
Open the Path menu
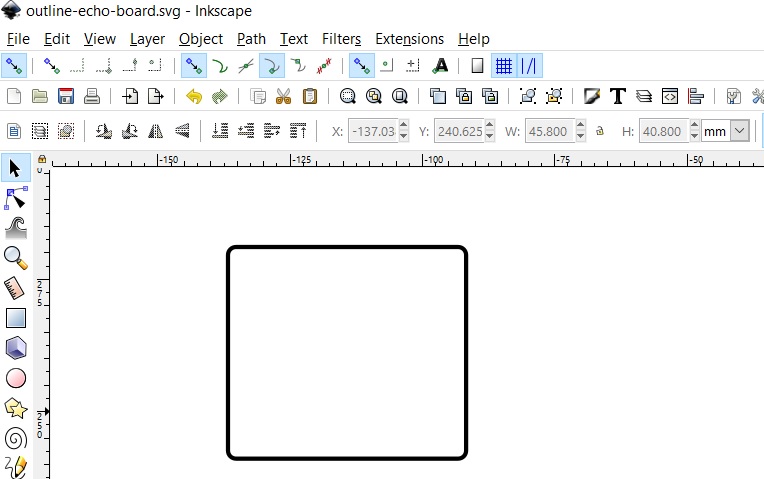pyautogui.click(x=251, y=38)
